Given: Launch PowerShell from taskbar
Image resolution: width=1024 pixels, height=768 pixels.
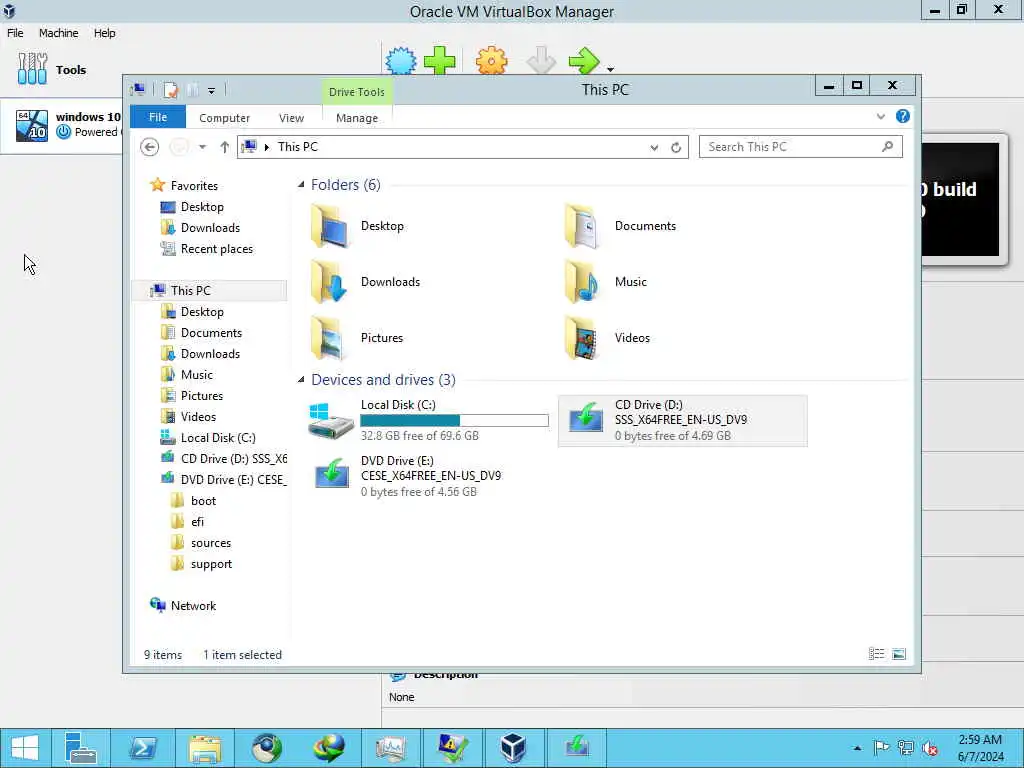Looking at the screenshot, I should tap(142, 748).
